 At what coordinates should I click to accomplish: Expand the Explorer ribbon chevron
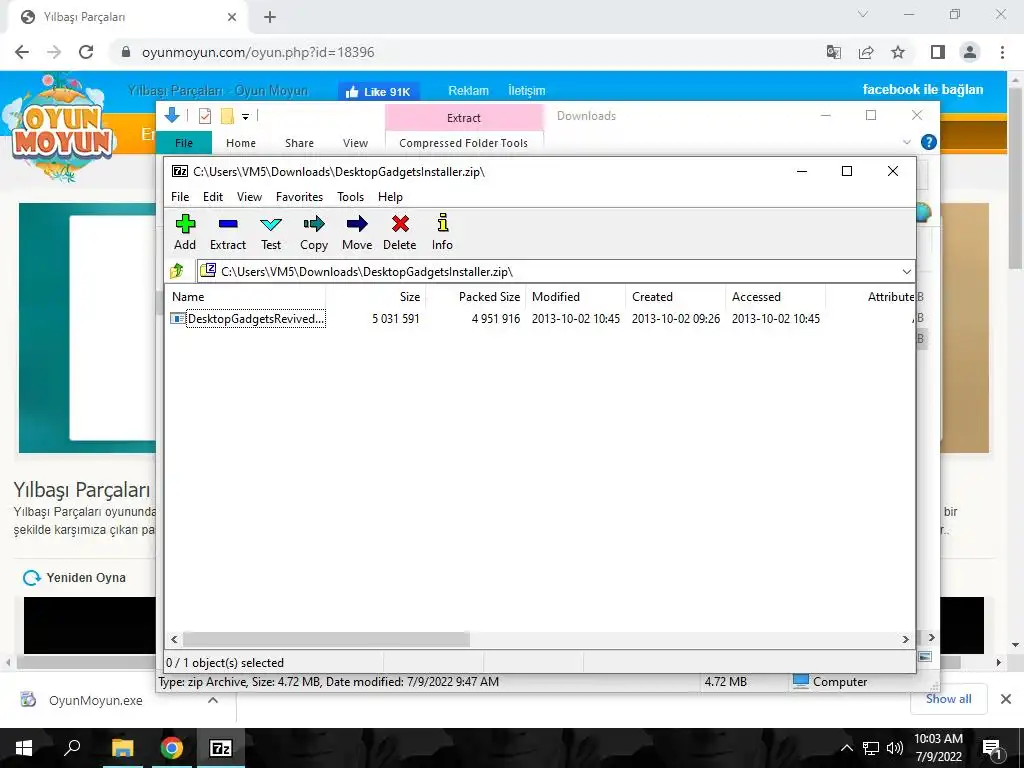click(x=906, y=142)
